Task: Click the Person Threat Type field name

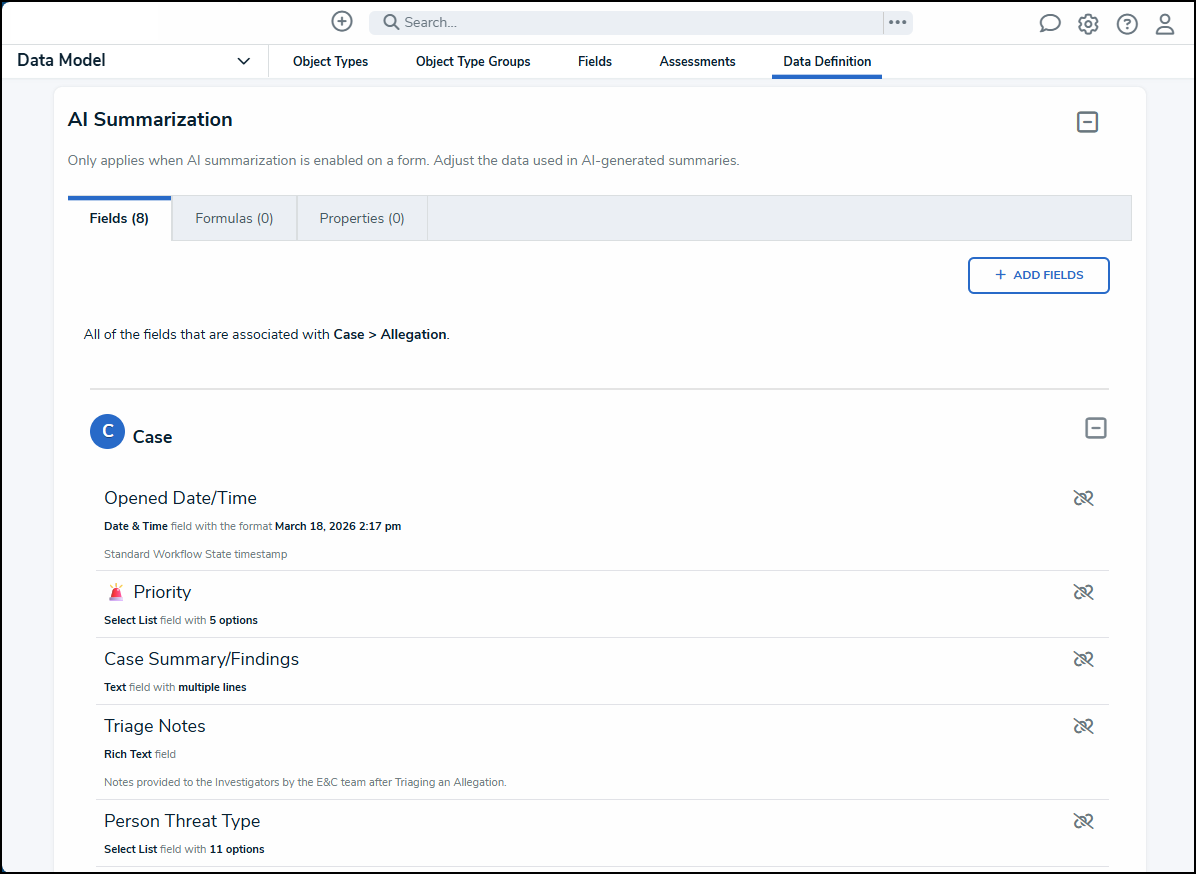Action: click(x=182, y=821)
